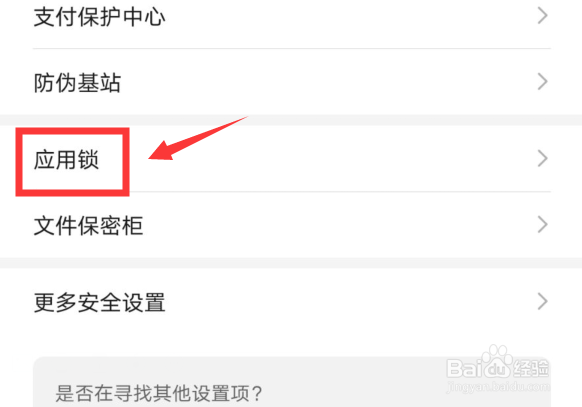
Task: Open the jingyan.baidu.com watermark link
Action: (x=498, y=387)
